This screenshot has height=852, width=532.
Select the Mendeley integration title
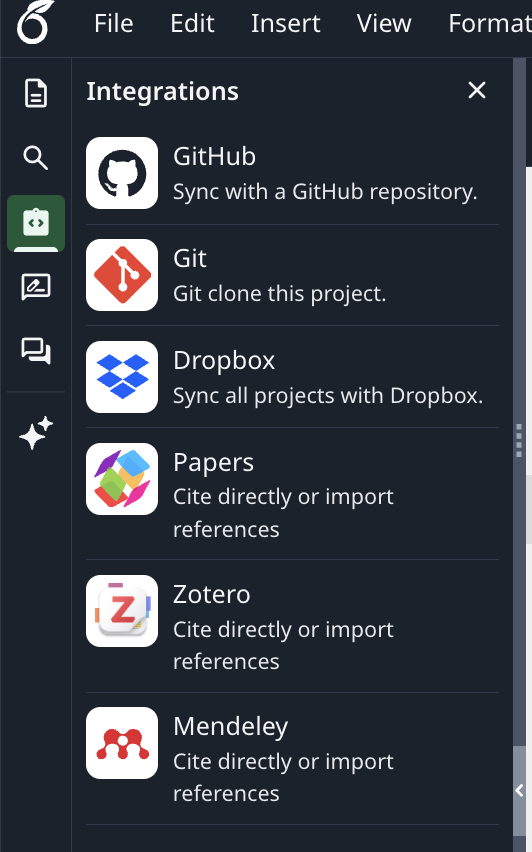click(x=230, y=726)
